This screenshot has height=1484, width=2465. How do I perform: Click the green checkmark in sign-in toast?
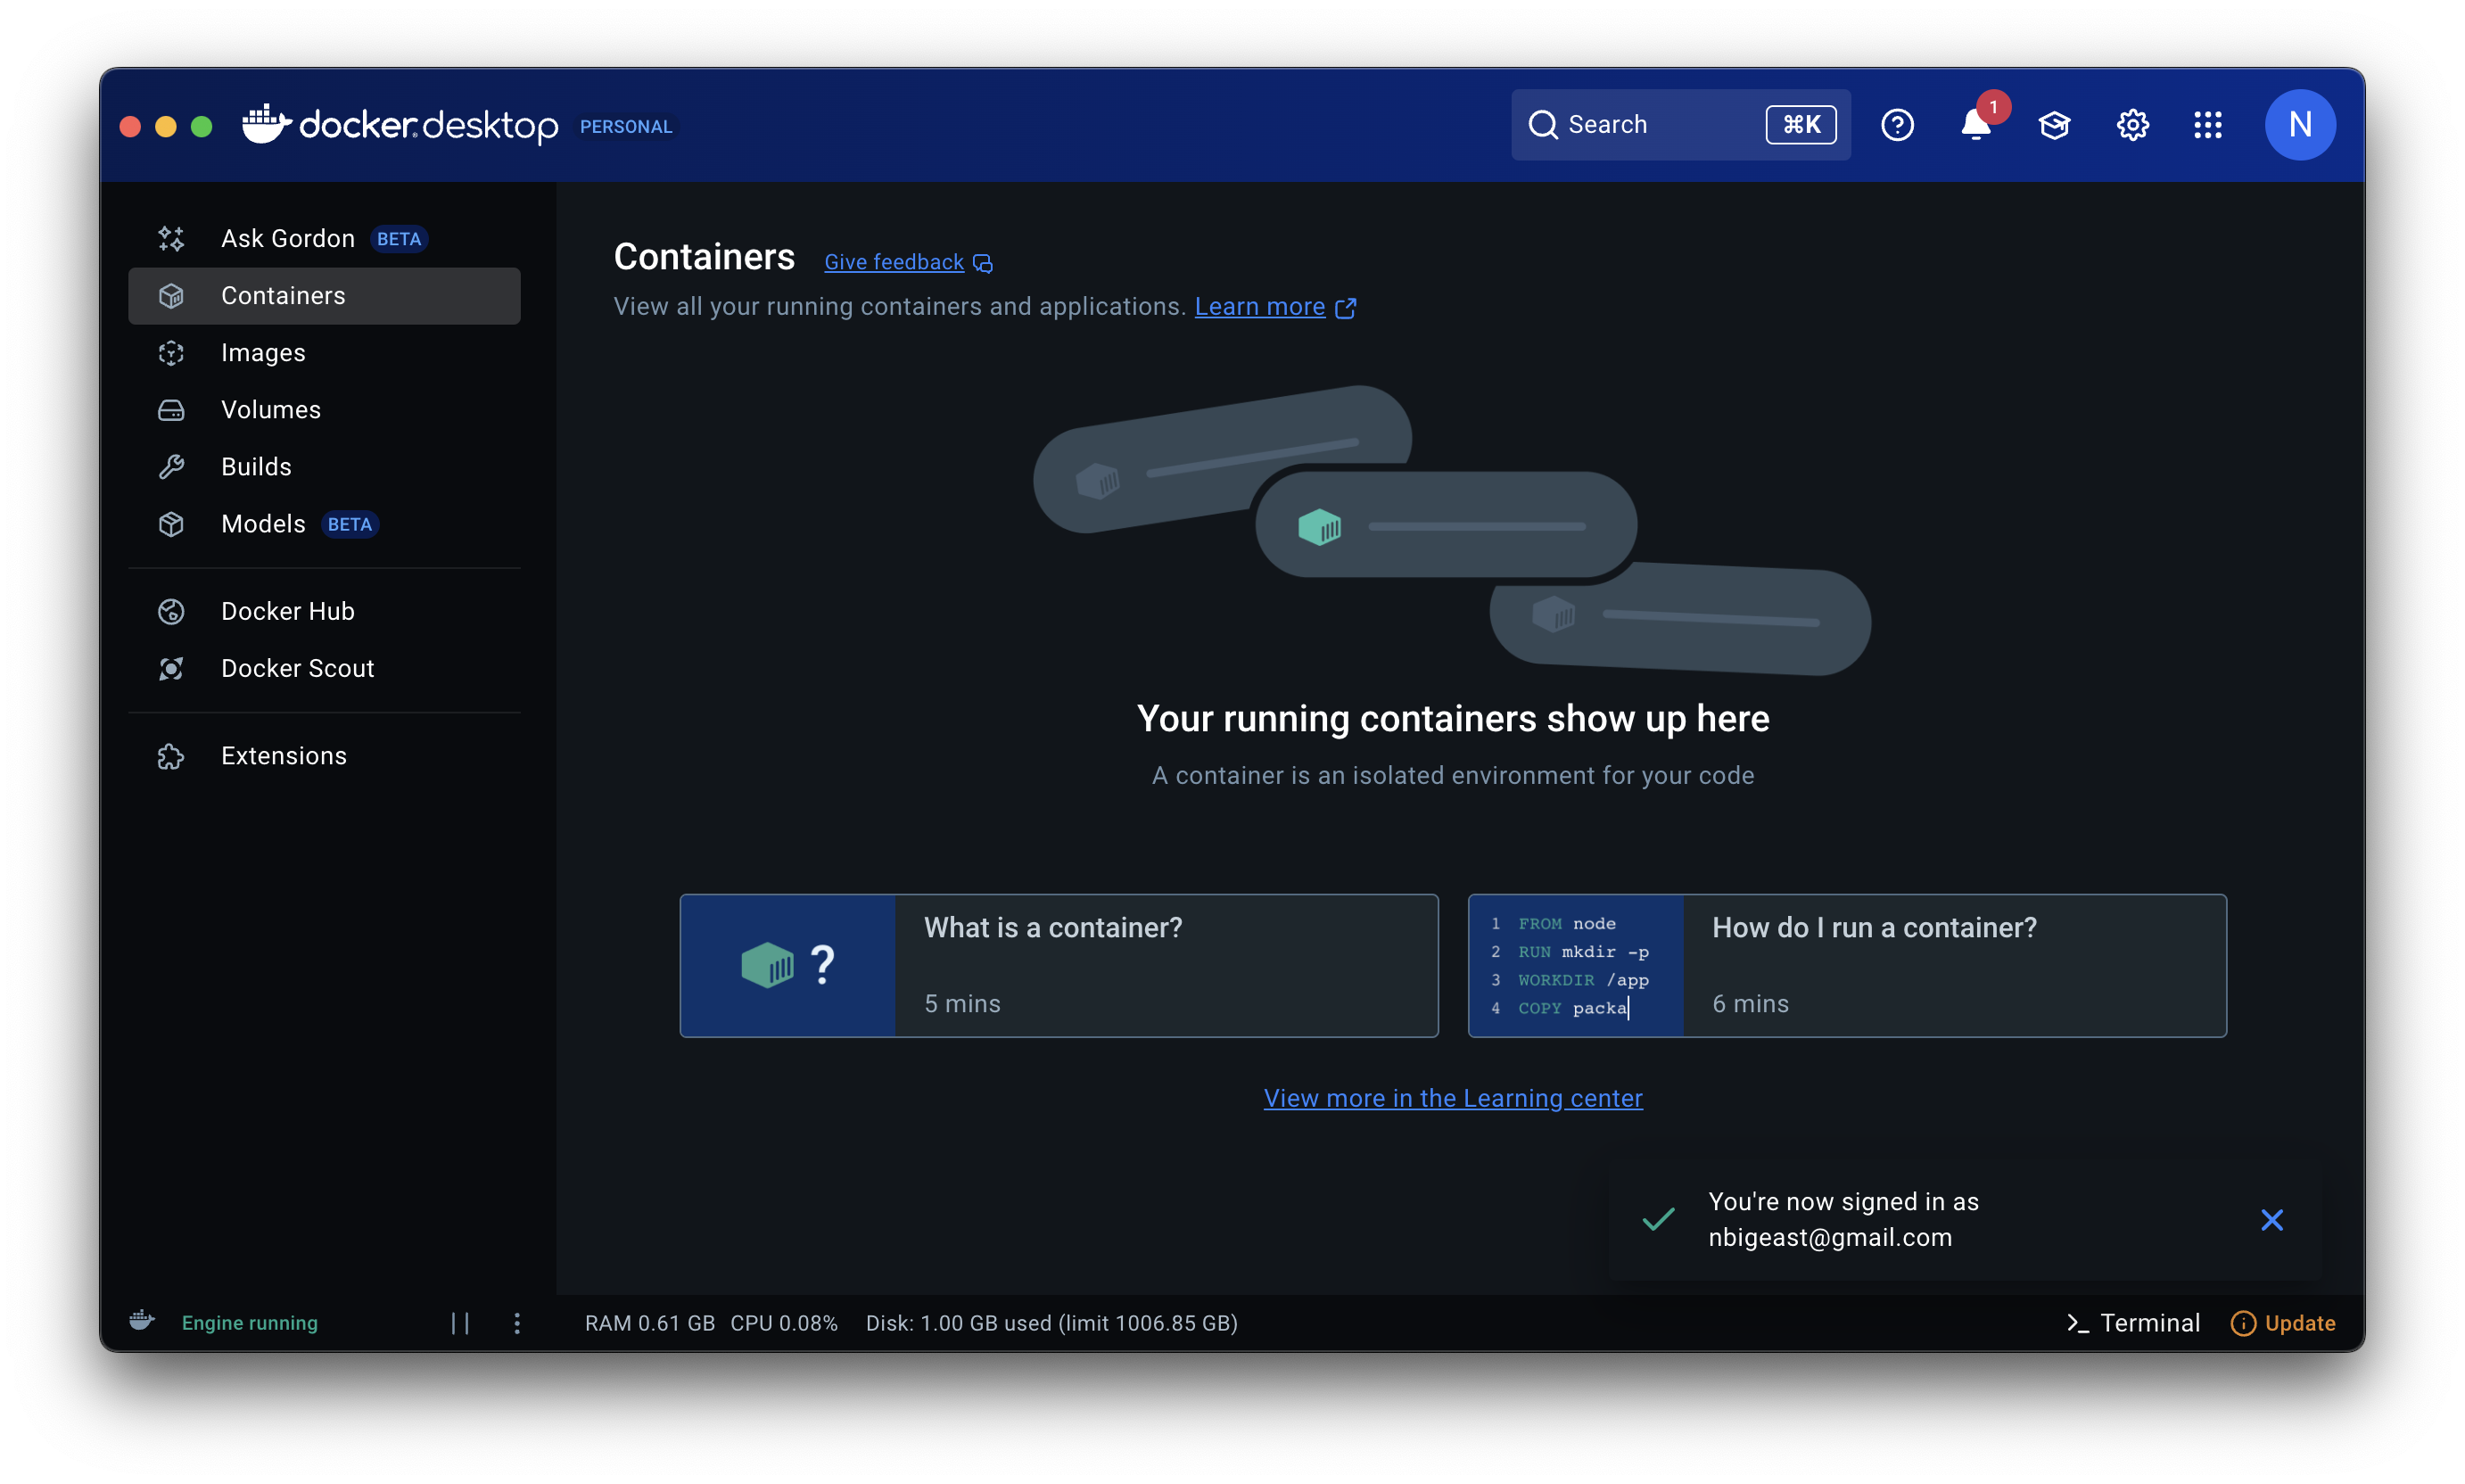pyautogui.click(x=1657, y=1218)
